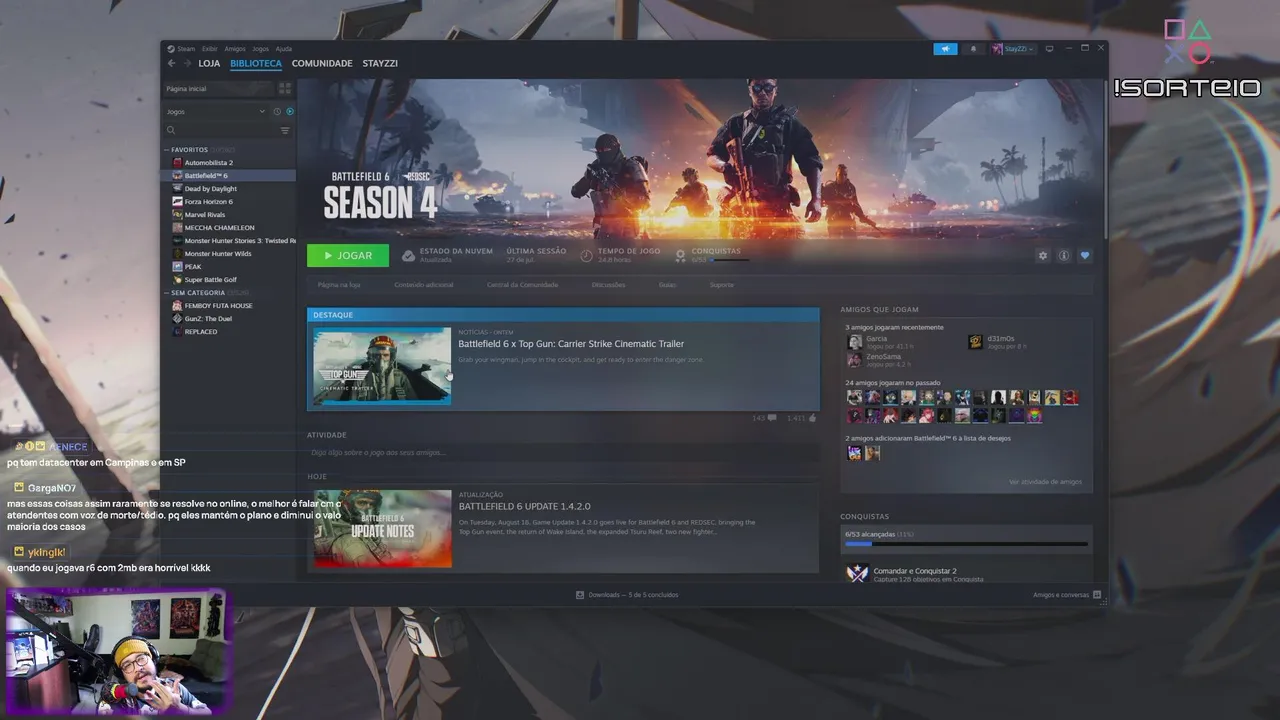The width and height of the screenshot is (1280, 720).
Task: Toggle the ready-to-play filter button
Action: pyautogui.click(x=290, y=111)
